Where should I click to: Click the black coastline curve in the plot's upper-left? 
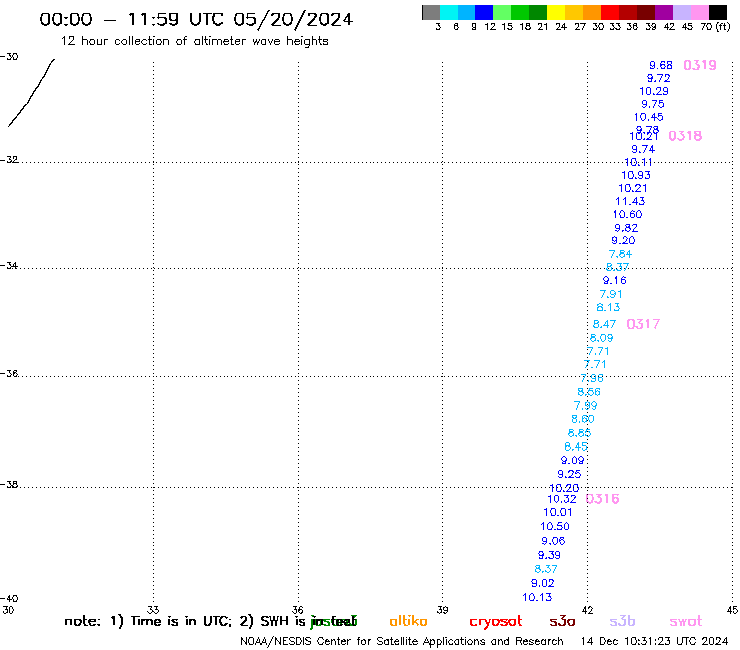(x=31, y=93)
